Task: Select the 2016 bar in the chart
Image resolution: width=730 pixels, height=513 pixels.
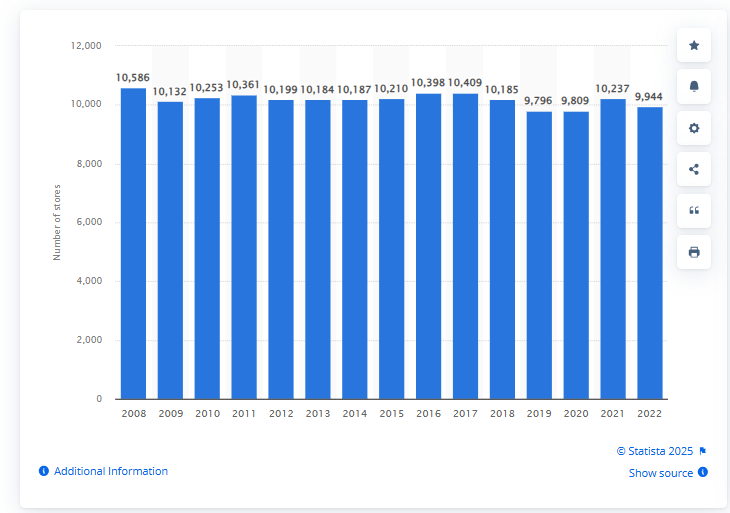Action: click(x=428, y=246)
